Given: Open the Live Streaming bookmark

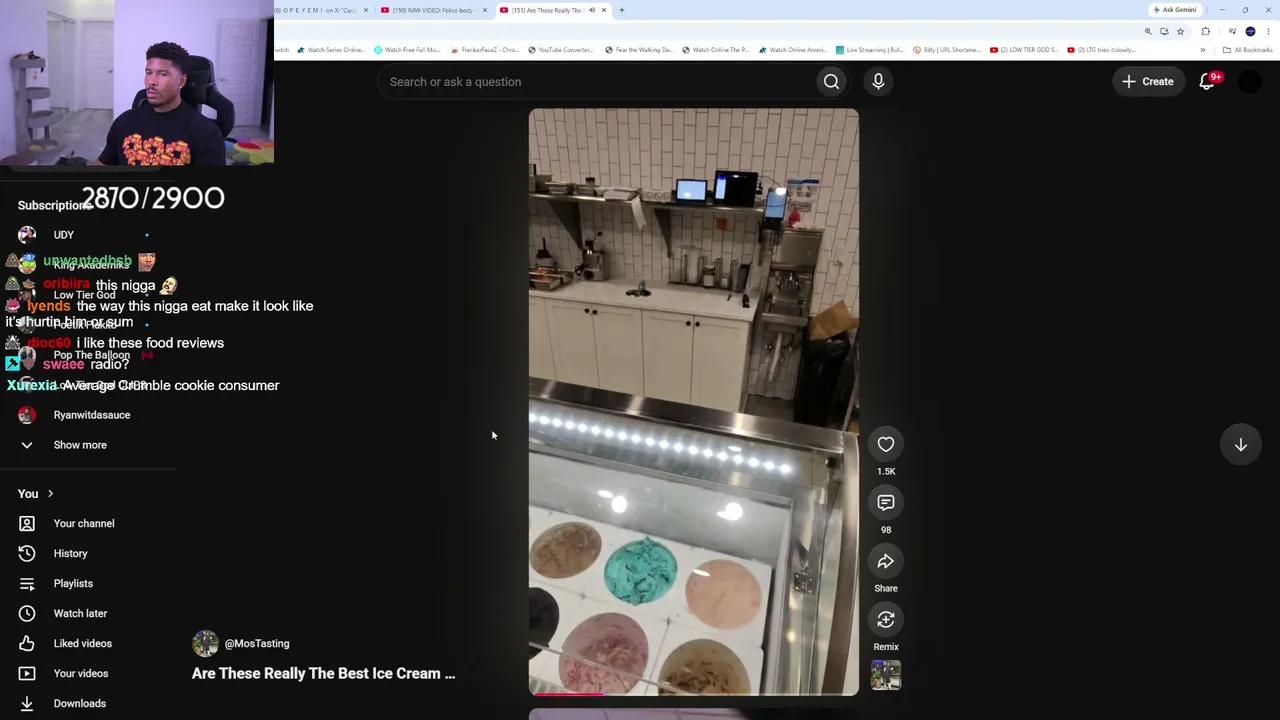Looking at the screenshot, I should [x=870, y=50].
